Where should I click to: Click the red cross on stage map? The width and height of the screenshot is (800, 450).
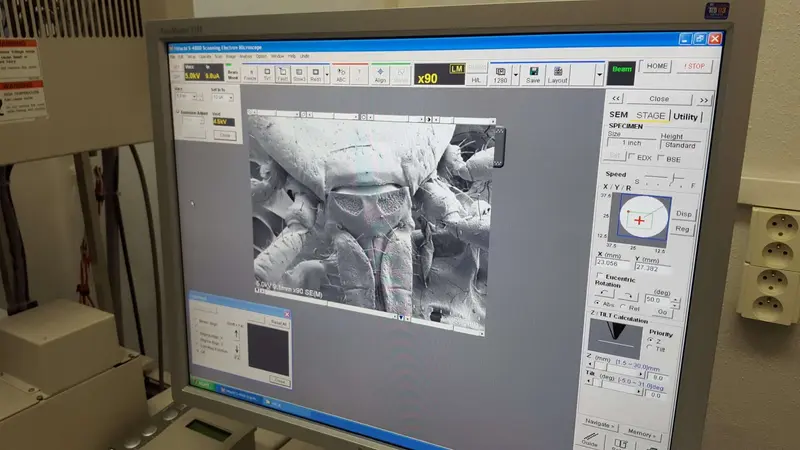pos(639,220)
